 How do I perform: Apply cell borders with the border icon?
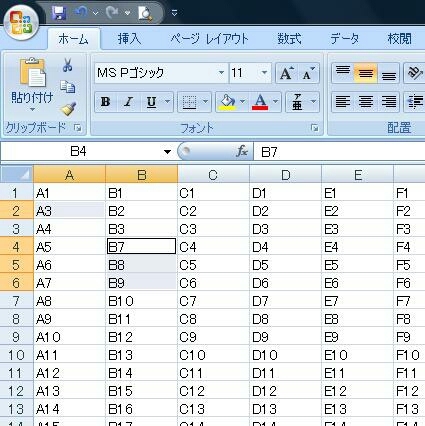point(189,102)
